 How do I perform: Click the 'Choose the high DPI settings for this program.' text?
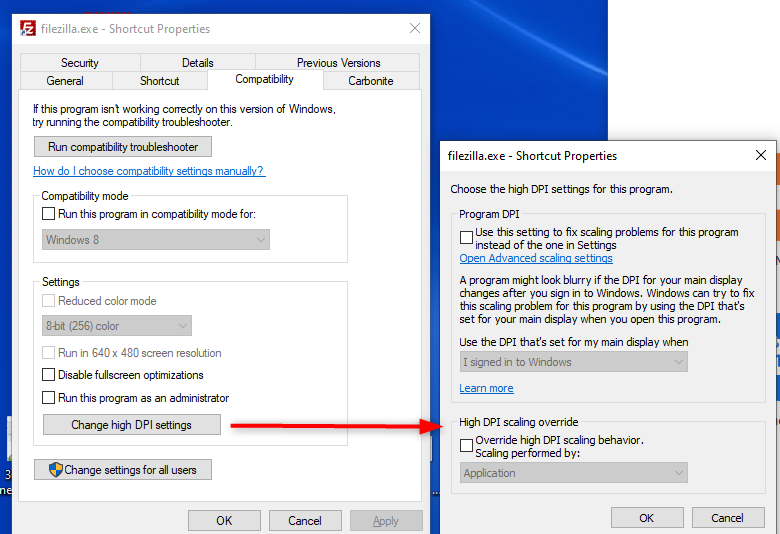click(561, 189)
